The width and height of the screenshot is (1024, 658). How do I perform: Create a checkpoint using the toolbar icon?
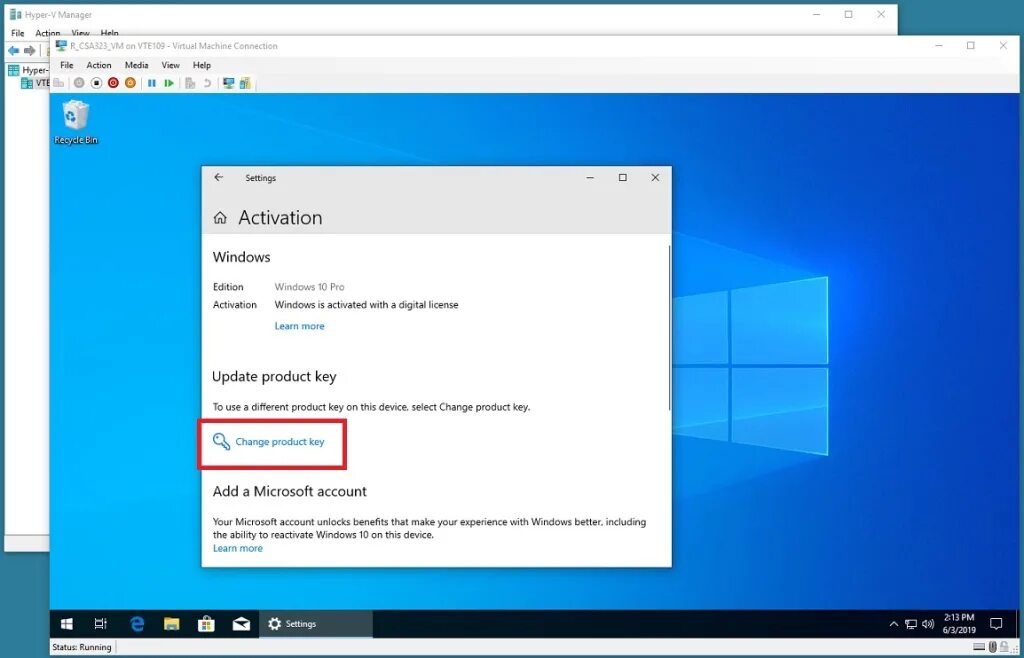pos(190,83)
